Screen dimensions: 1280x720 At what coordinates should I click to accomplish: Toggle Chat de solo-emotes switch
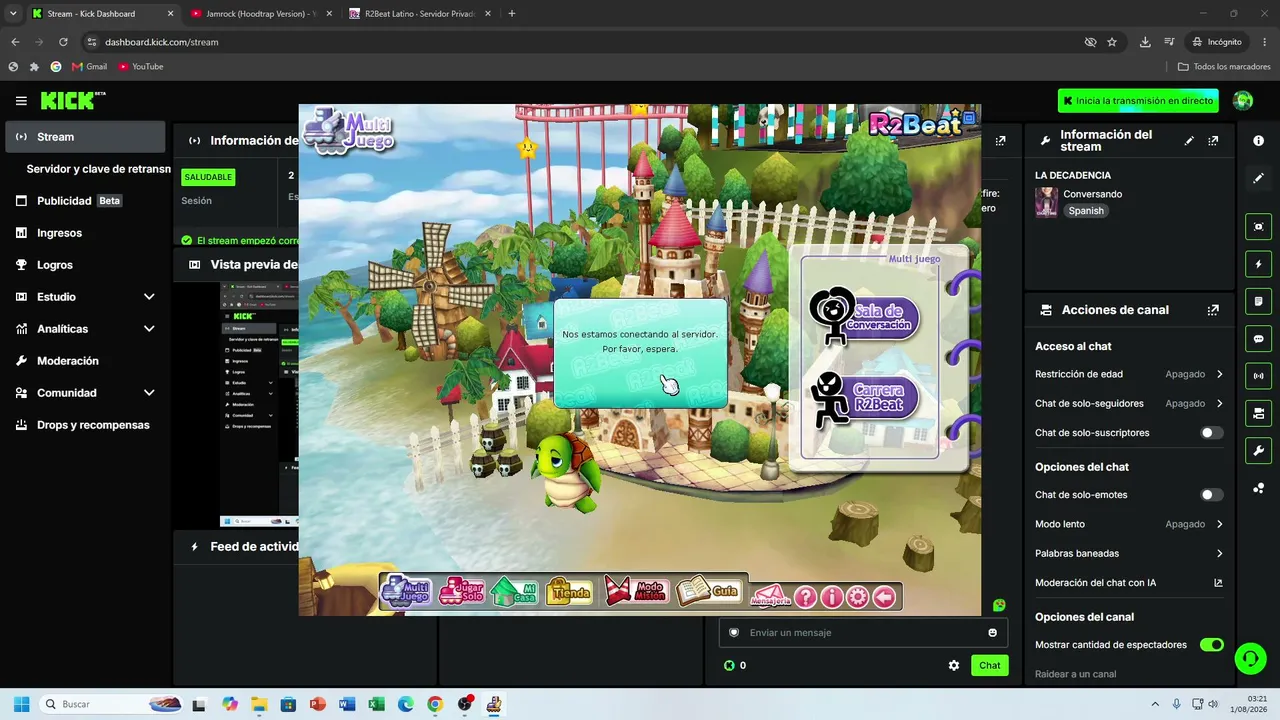pyautogui.click(x=1211, y=495)
